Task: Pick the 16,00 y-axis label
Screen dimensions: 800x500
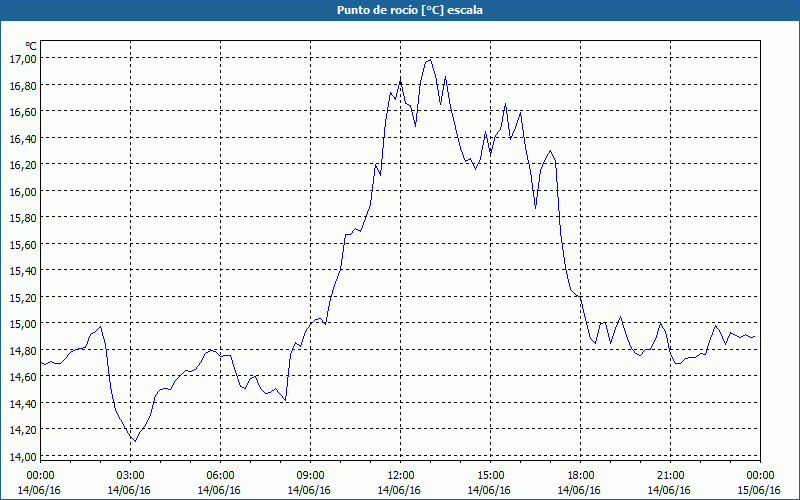Action: 23,191
